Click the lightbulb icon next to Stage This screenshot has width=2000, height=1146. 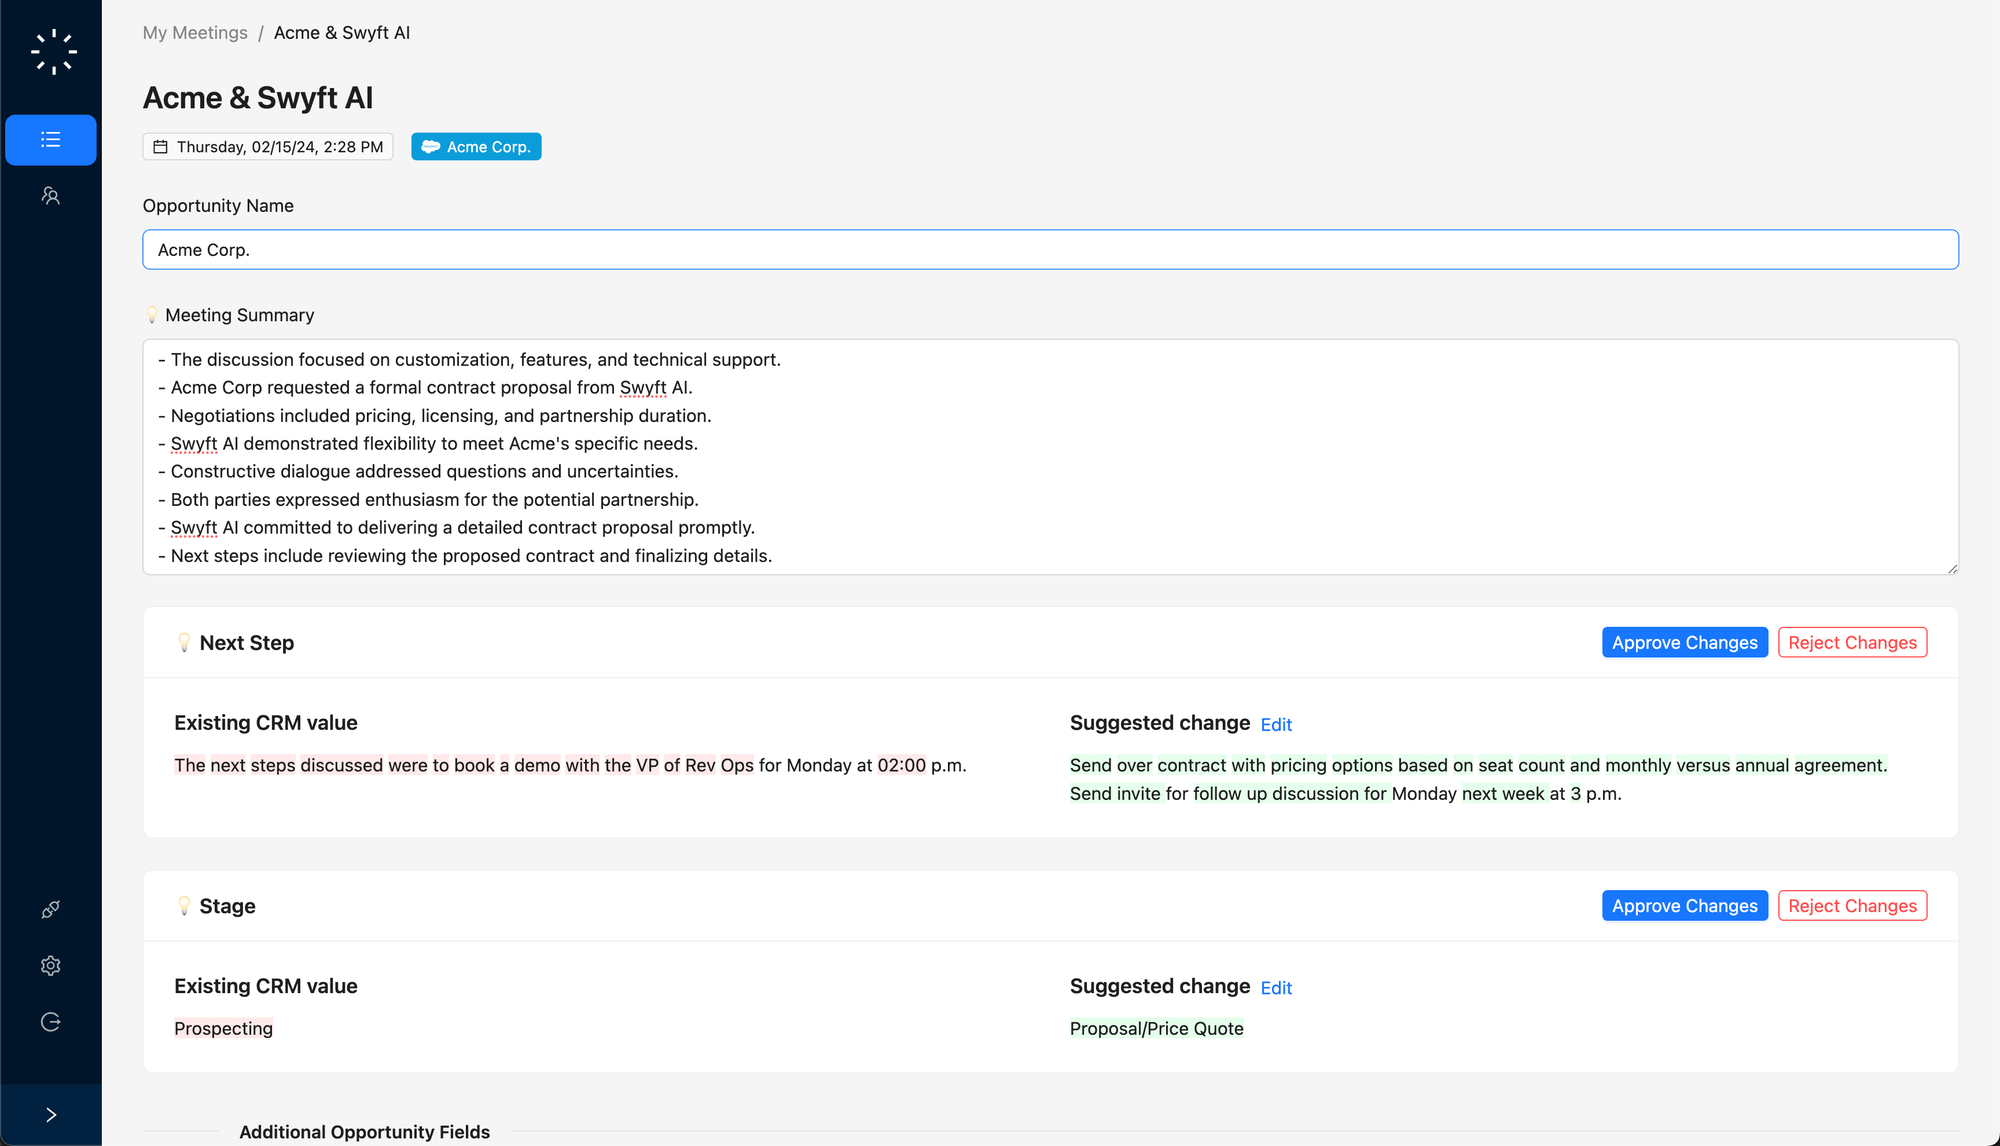point(184,906)
